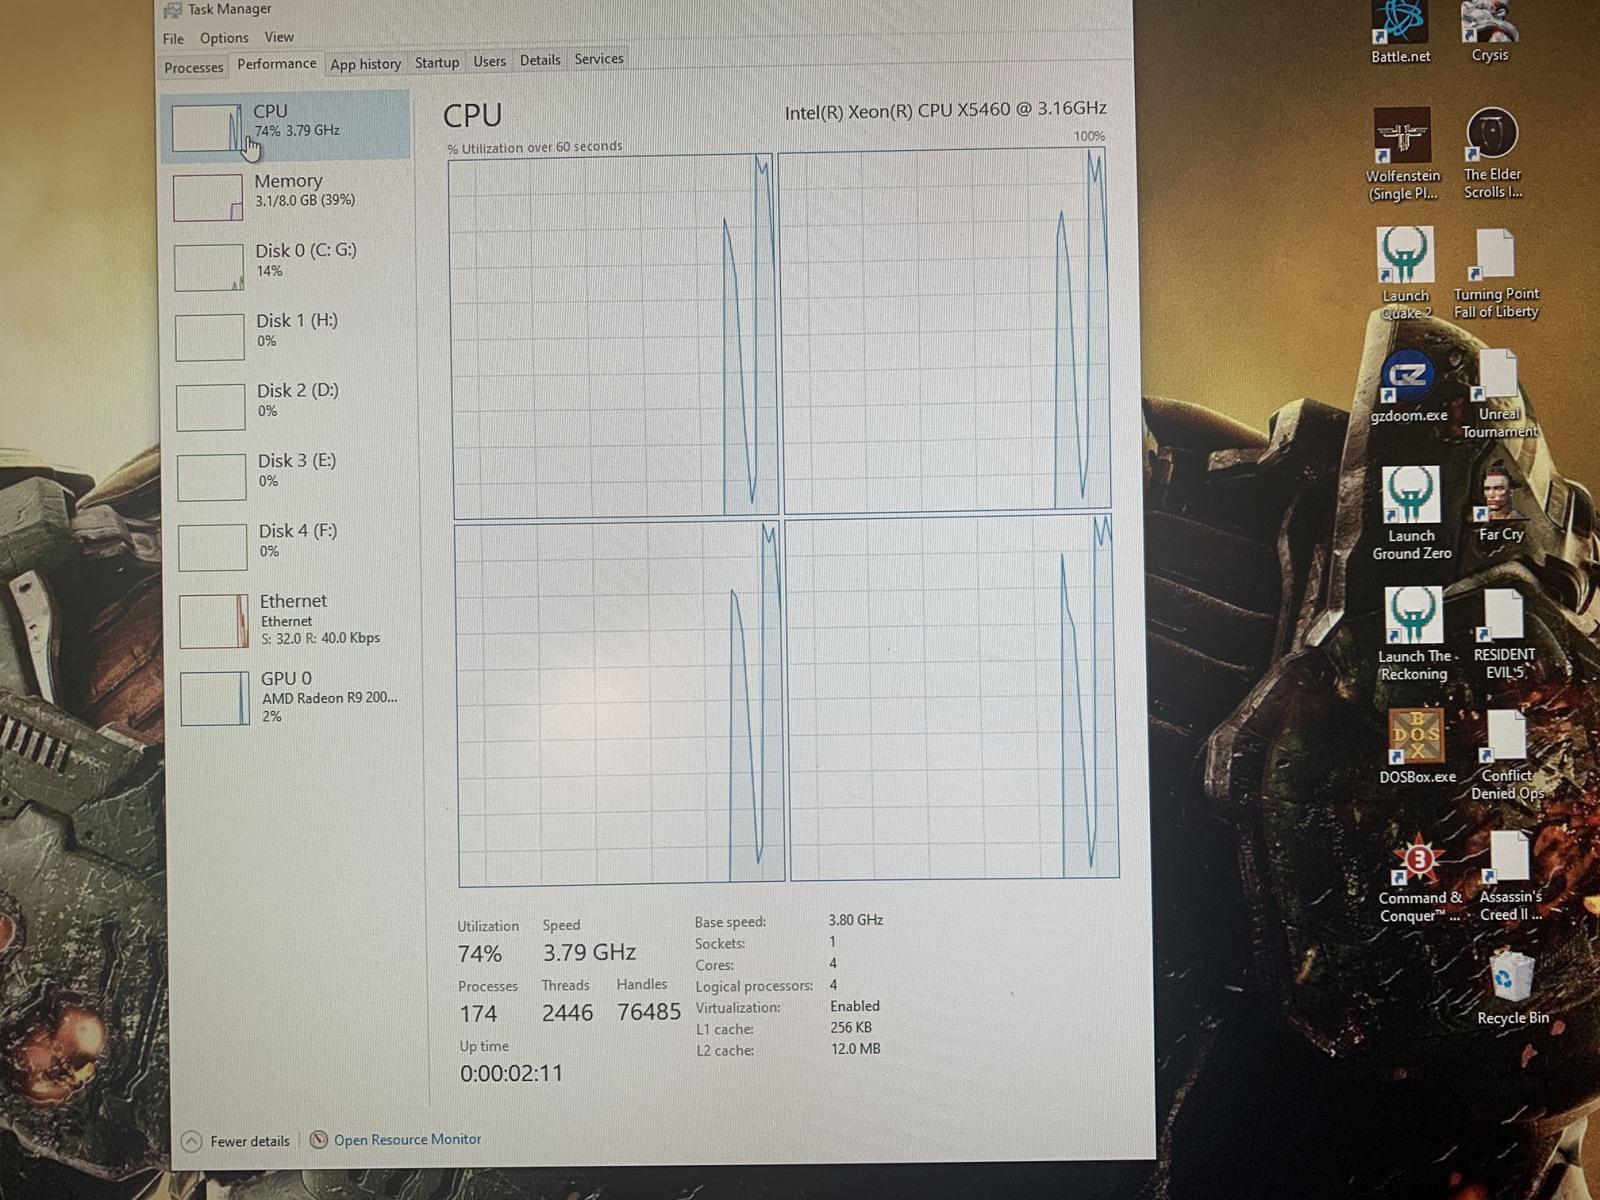Select the Ethernet performance entry
This screenshot has width=1600, height=1200.
point(292,618)
